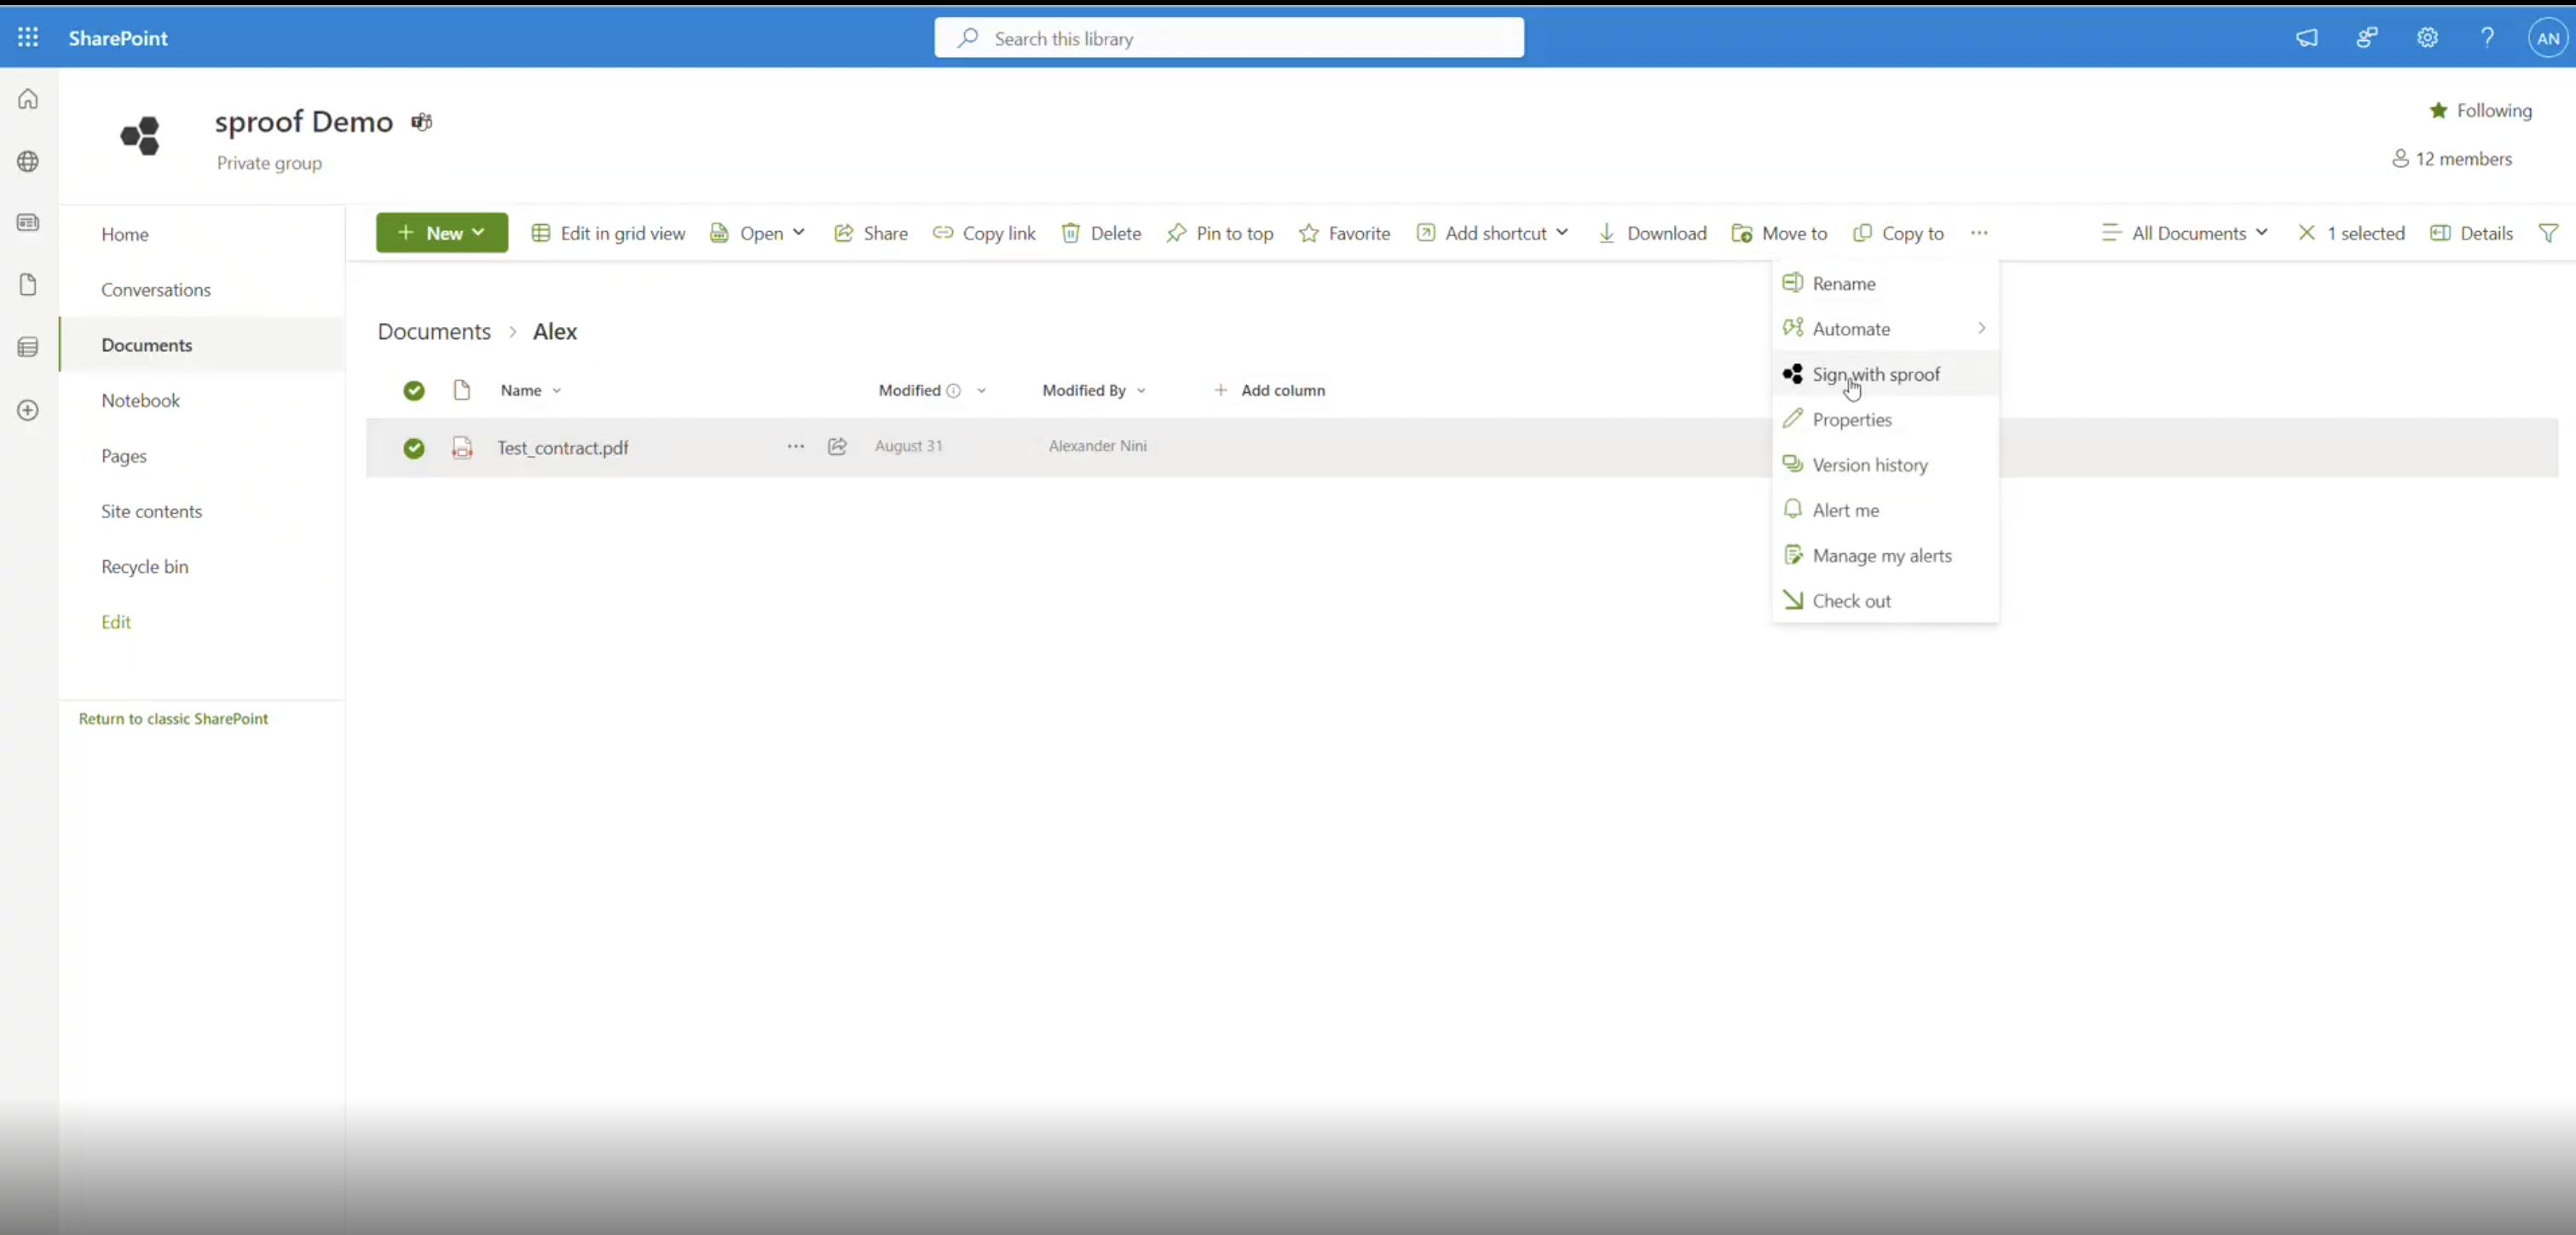This screenshot has width=2576, height=1235.
Task: Expand the Add shortcut dropdown
Action: (1562, 233)
